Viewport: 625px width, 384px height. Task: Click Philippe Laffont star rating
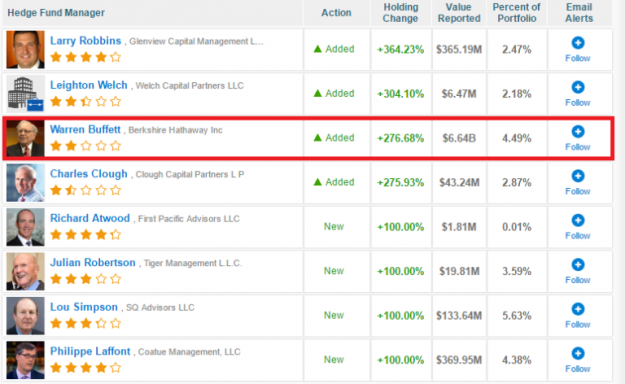[x=86, y=367]
